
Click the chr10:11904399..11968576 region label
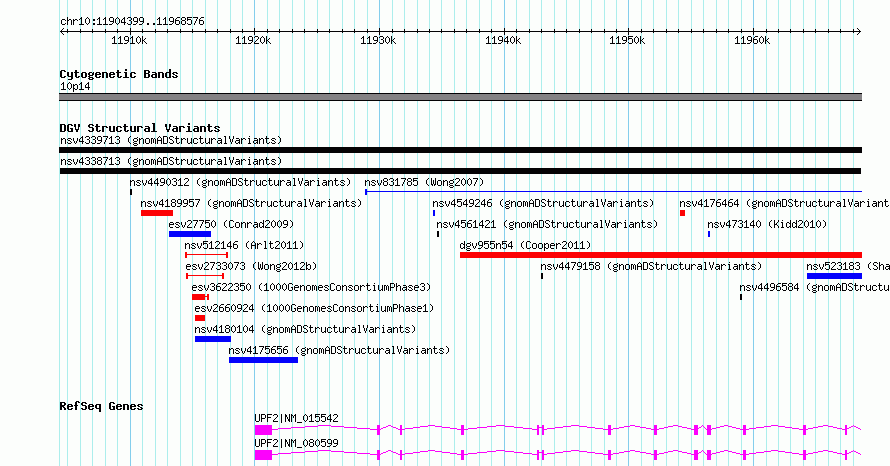[132, 22]
